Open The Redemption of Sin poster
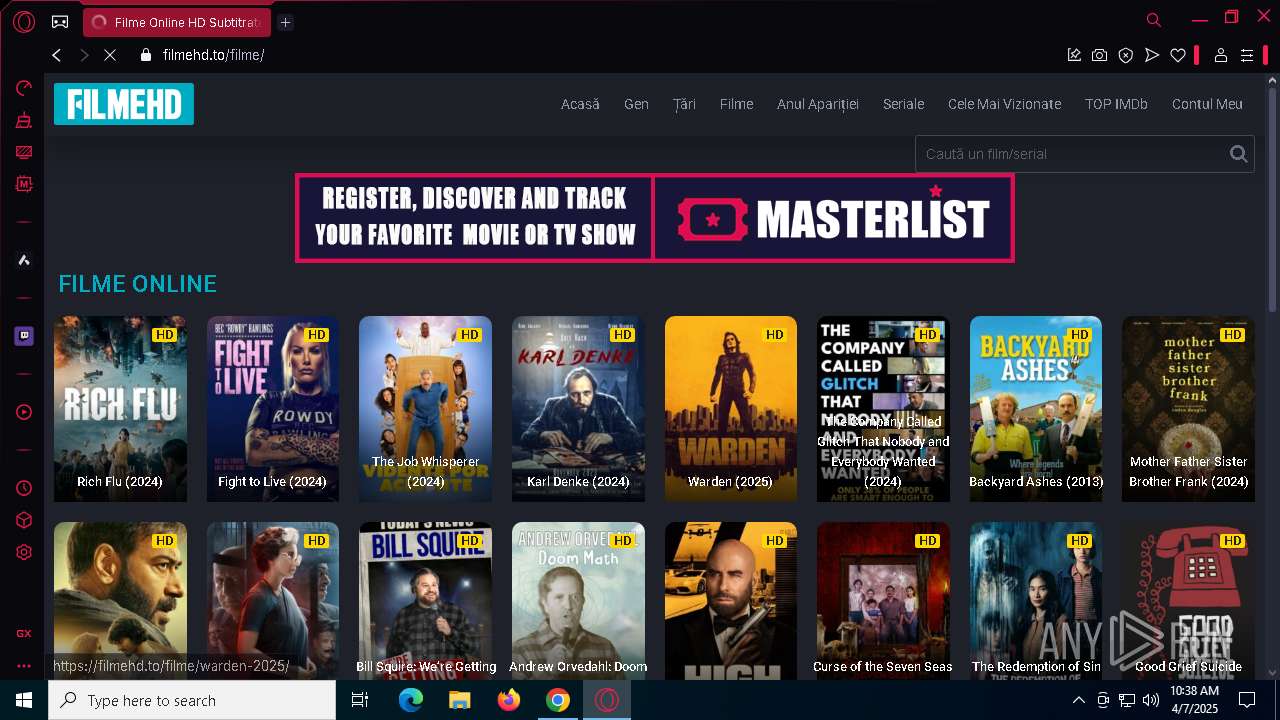Viewport: 1280px width, 720px height. coord(1036,600)
